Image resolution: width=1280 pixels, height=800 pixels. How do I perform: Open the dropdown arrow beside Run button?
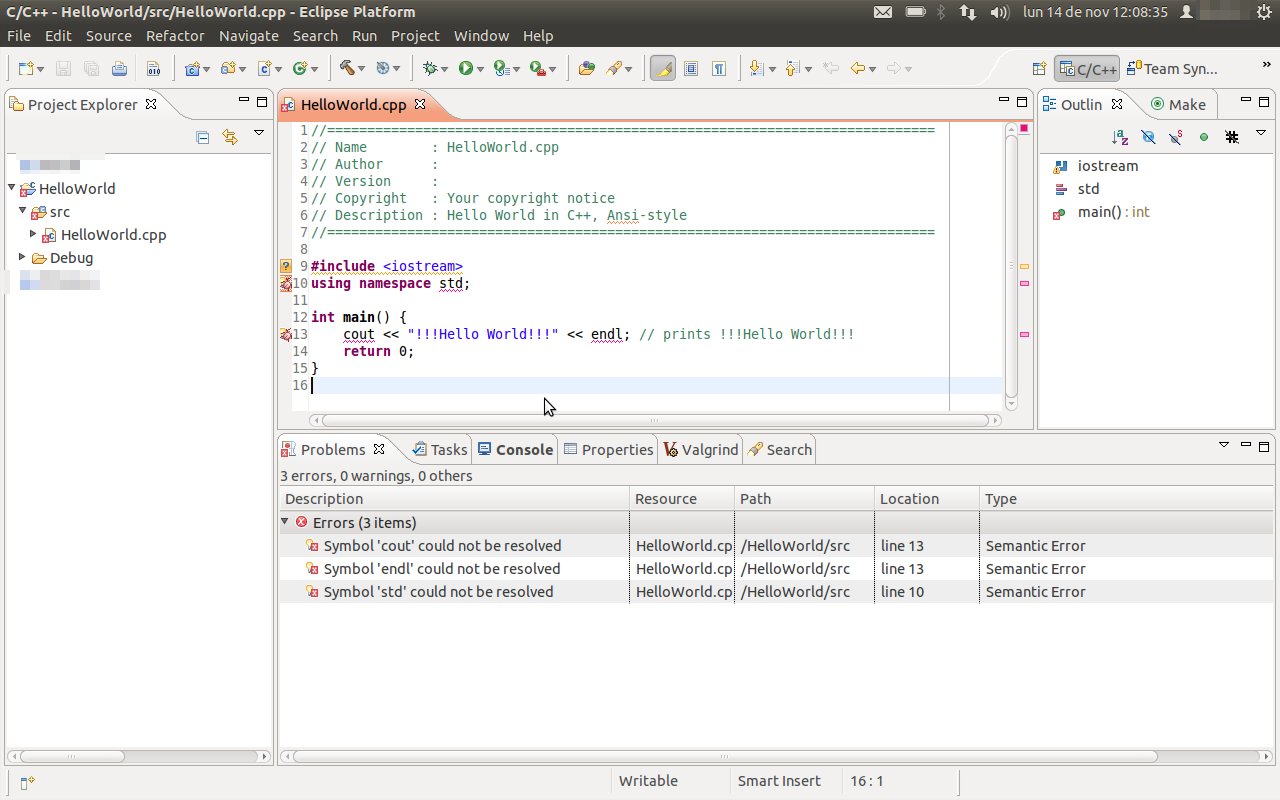pyautogui.click(x=481, y=69)
